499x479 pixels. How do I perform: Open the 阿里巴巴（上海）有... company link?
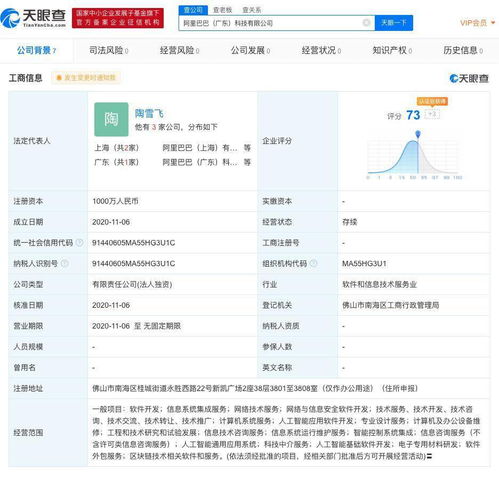point(200,148)
